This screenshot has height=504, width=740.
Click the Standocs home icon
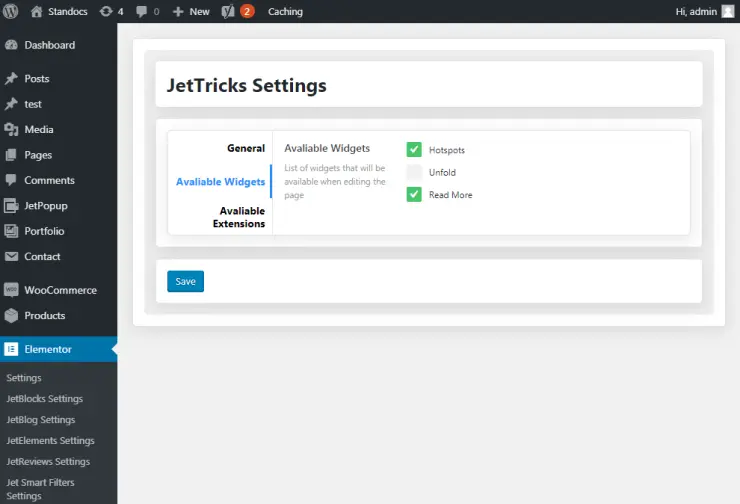pyautogui.click(x=36, y=11)
